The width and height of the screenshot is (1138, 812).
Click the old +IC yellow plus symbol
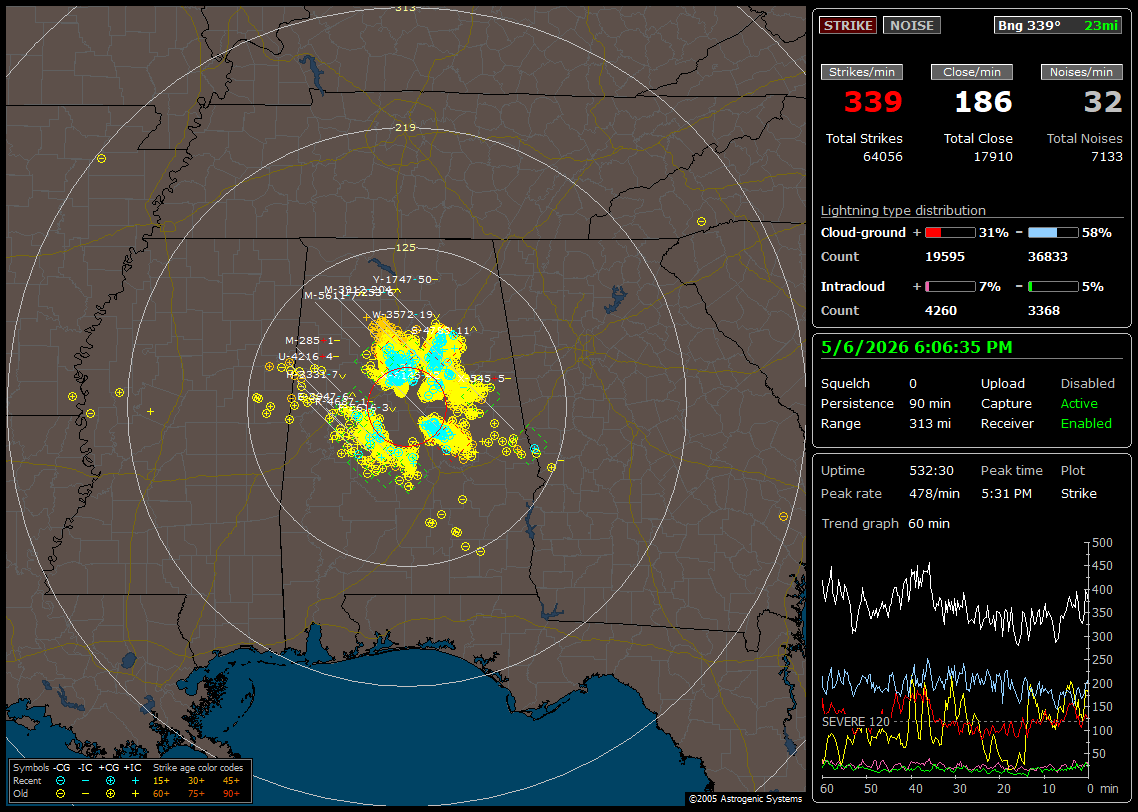pyautogui.click(x=135, y=794)
